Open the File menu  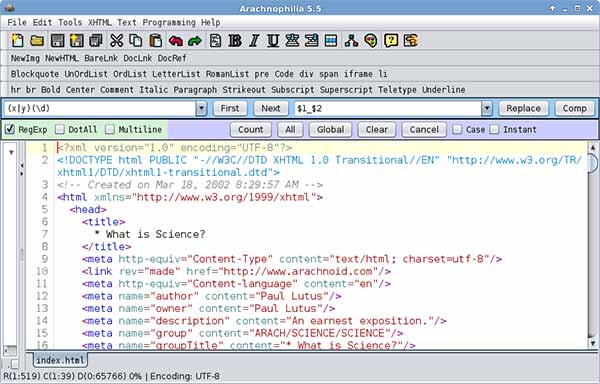tap(17, 23)
